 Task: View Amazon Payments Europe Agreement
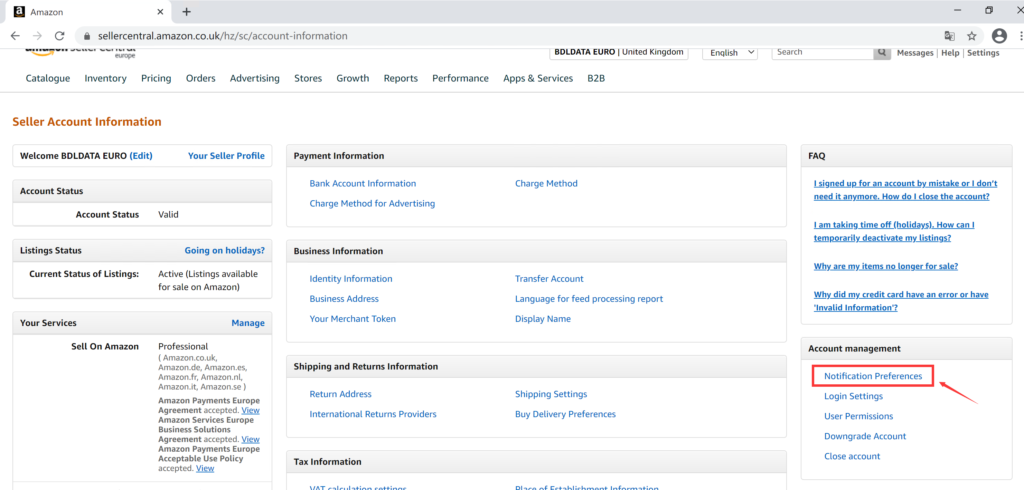250,410
